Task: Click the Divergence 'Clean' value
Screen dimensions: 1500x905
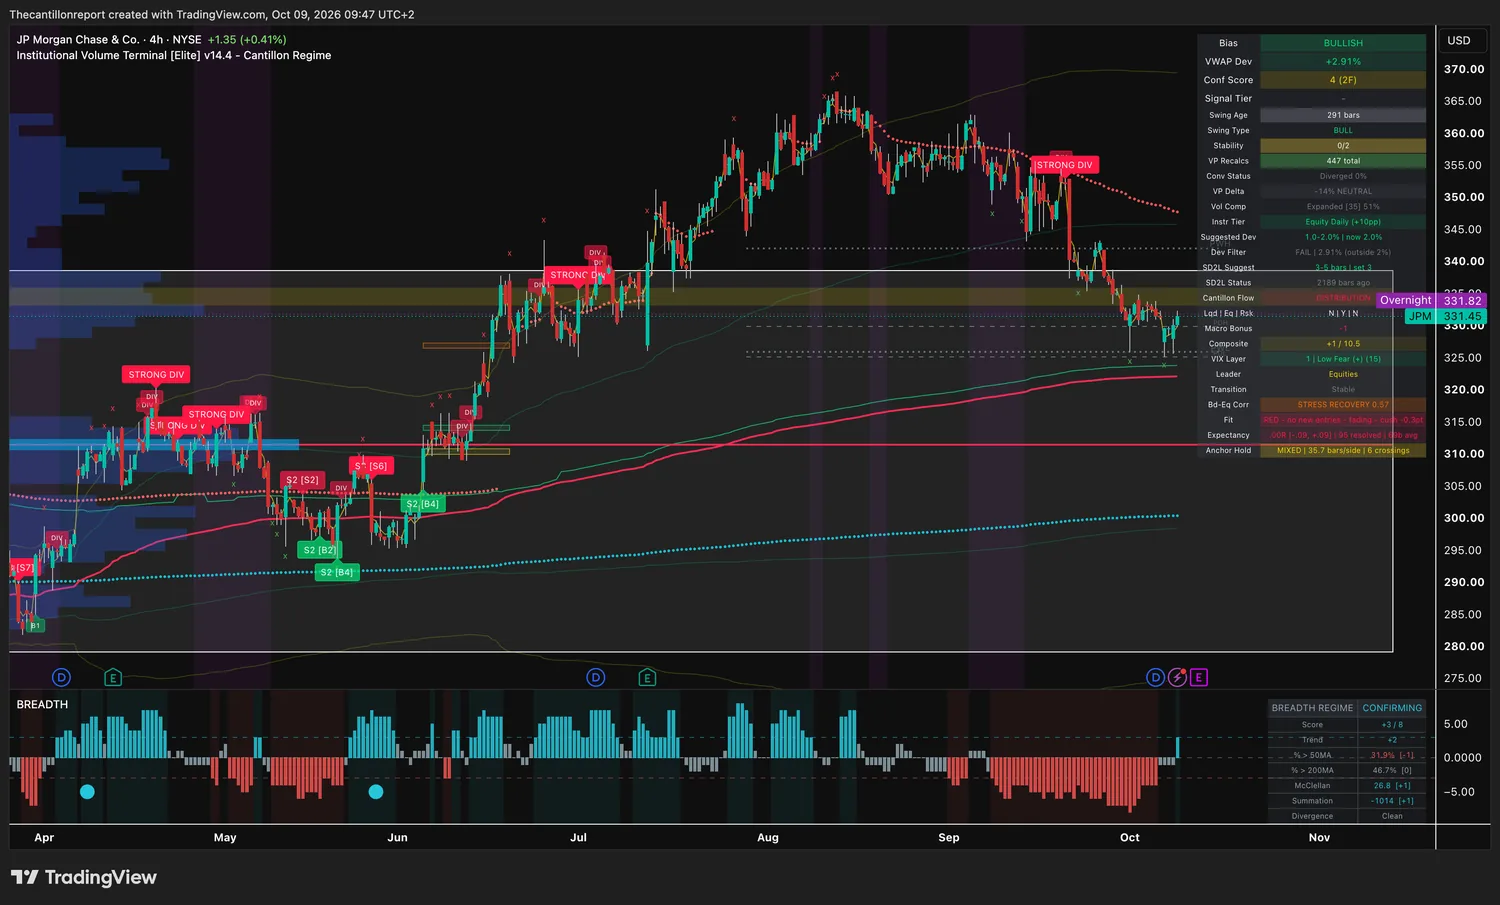Action: pos(1392,816)
